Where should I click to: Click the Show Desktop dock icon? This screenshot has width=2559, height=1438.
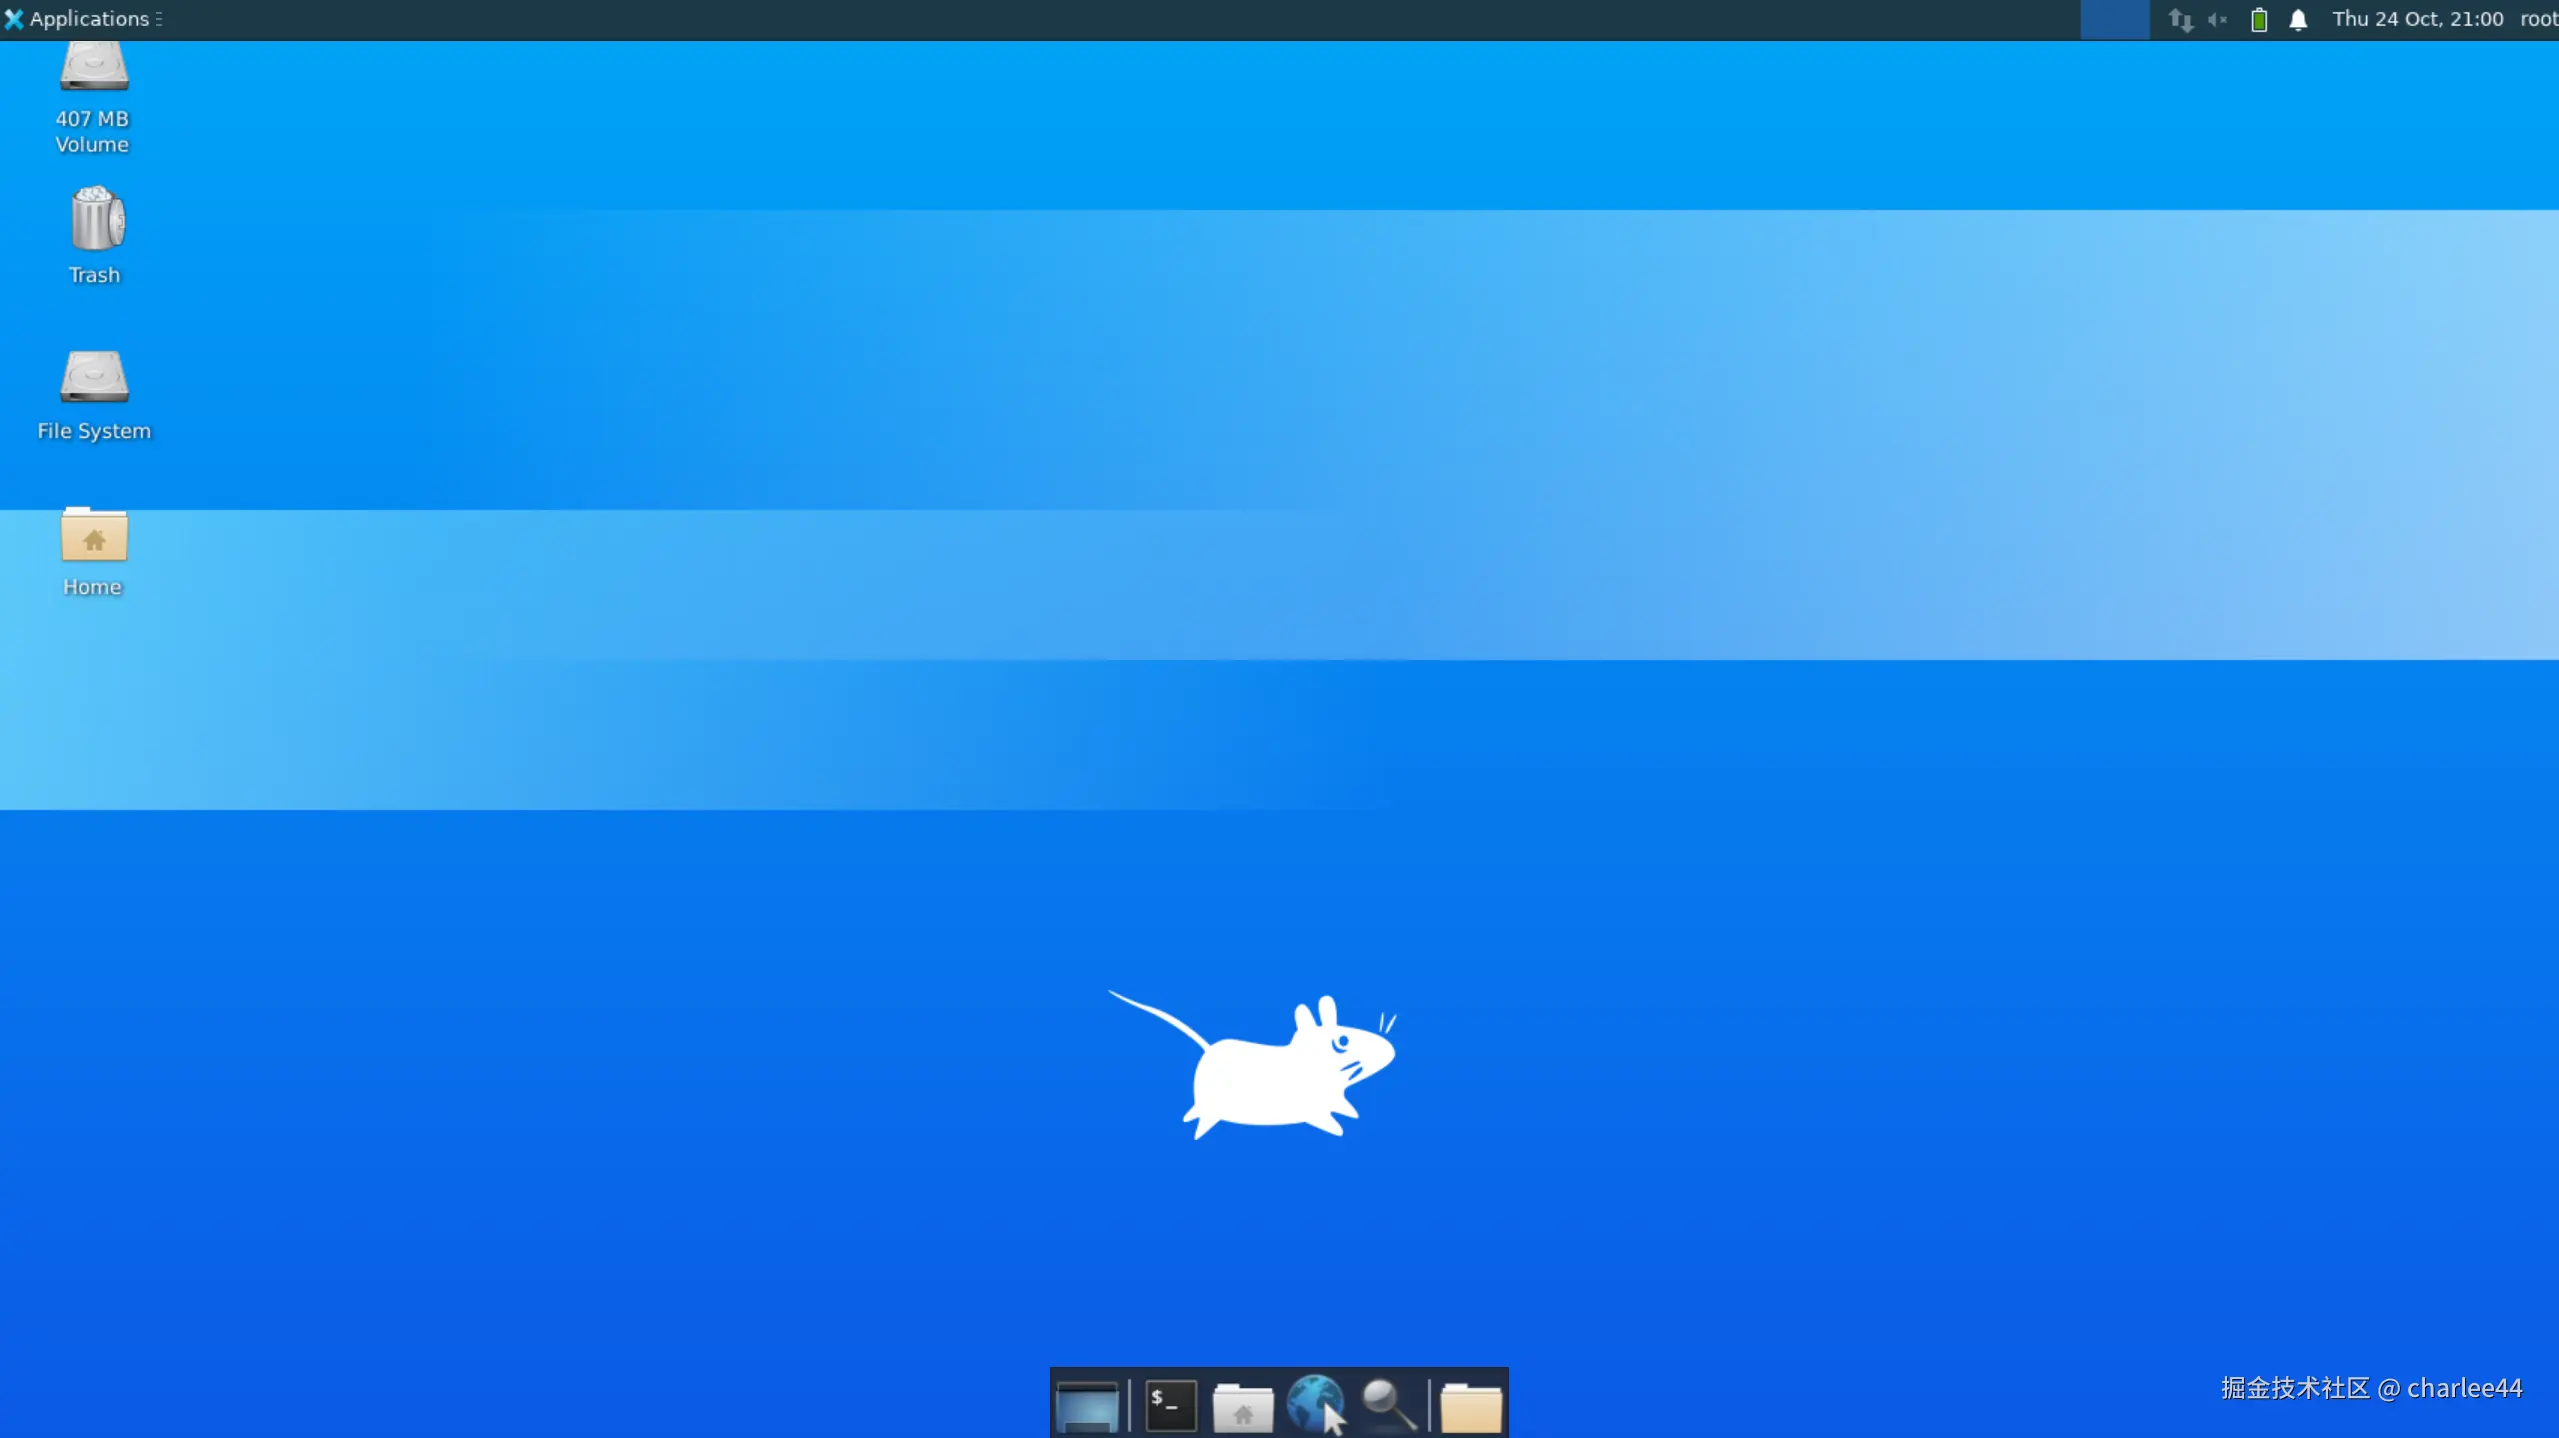pos(1086,1404)
